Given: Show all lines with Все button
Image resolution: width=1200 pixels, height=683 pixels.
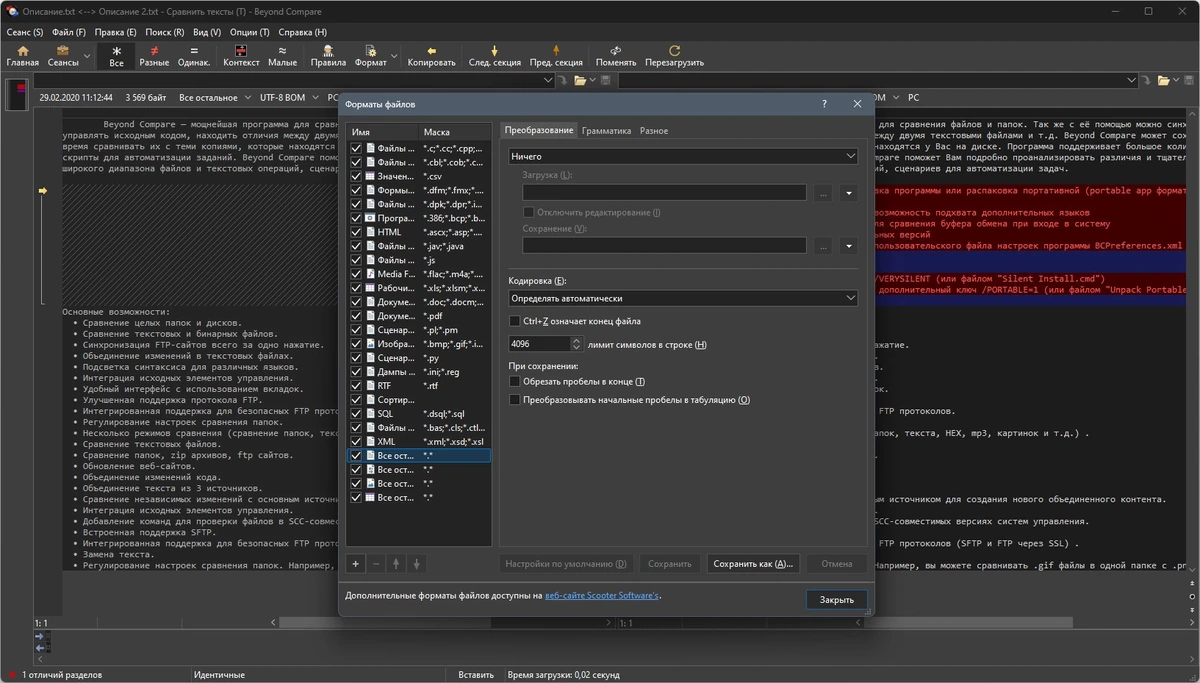Looking at the screenshot, I should click(x=116, y=56).
